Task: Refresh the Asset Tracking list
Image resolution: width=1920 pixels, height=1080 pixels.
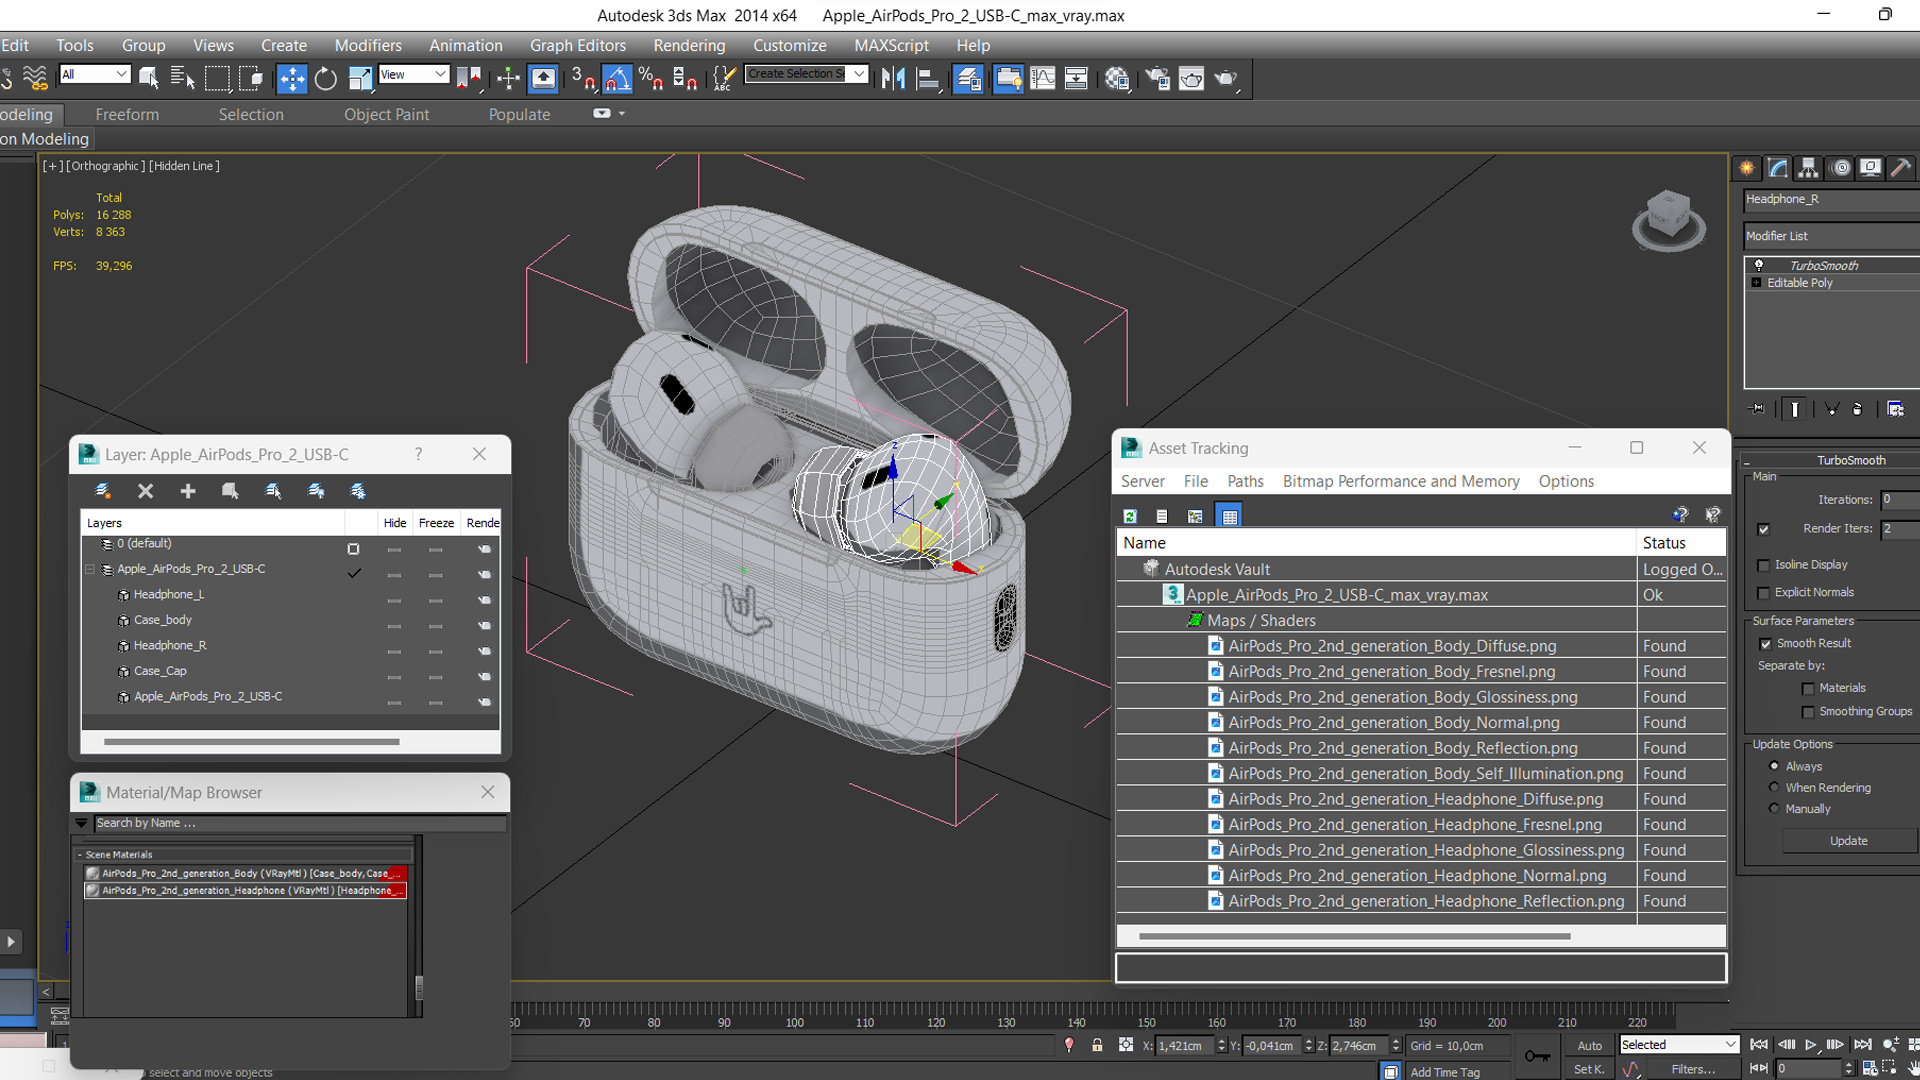Action: tap(1130, 516)
